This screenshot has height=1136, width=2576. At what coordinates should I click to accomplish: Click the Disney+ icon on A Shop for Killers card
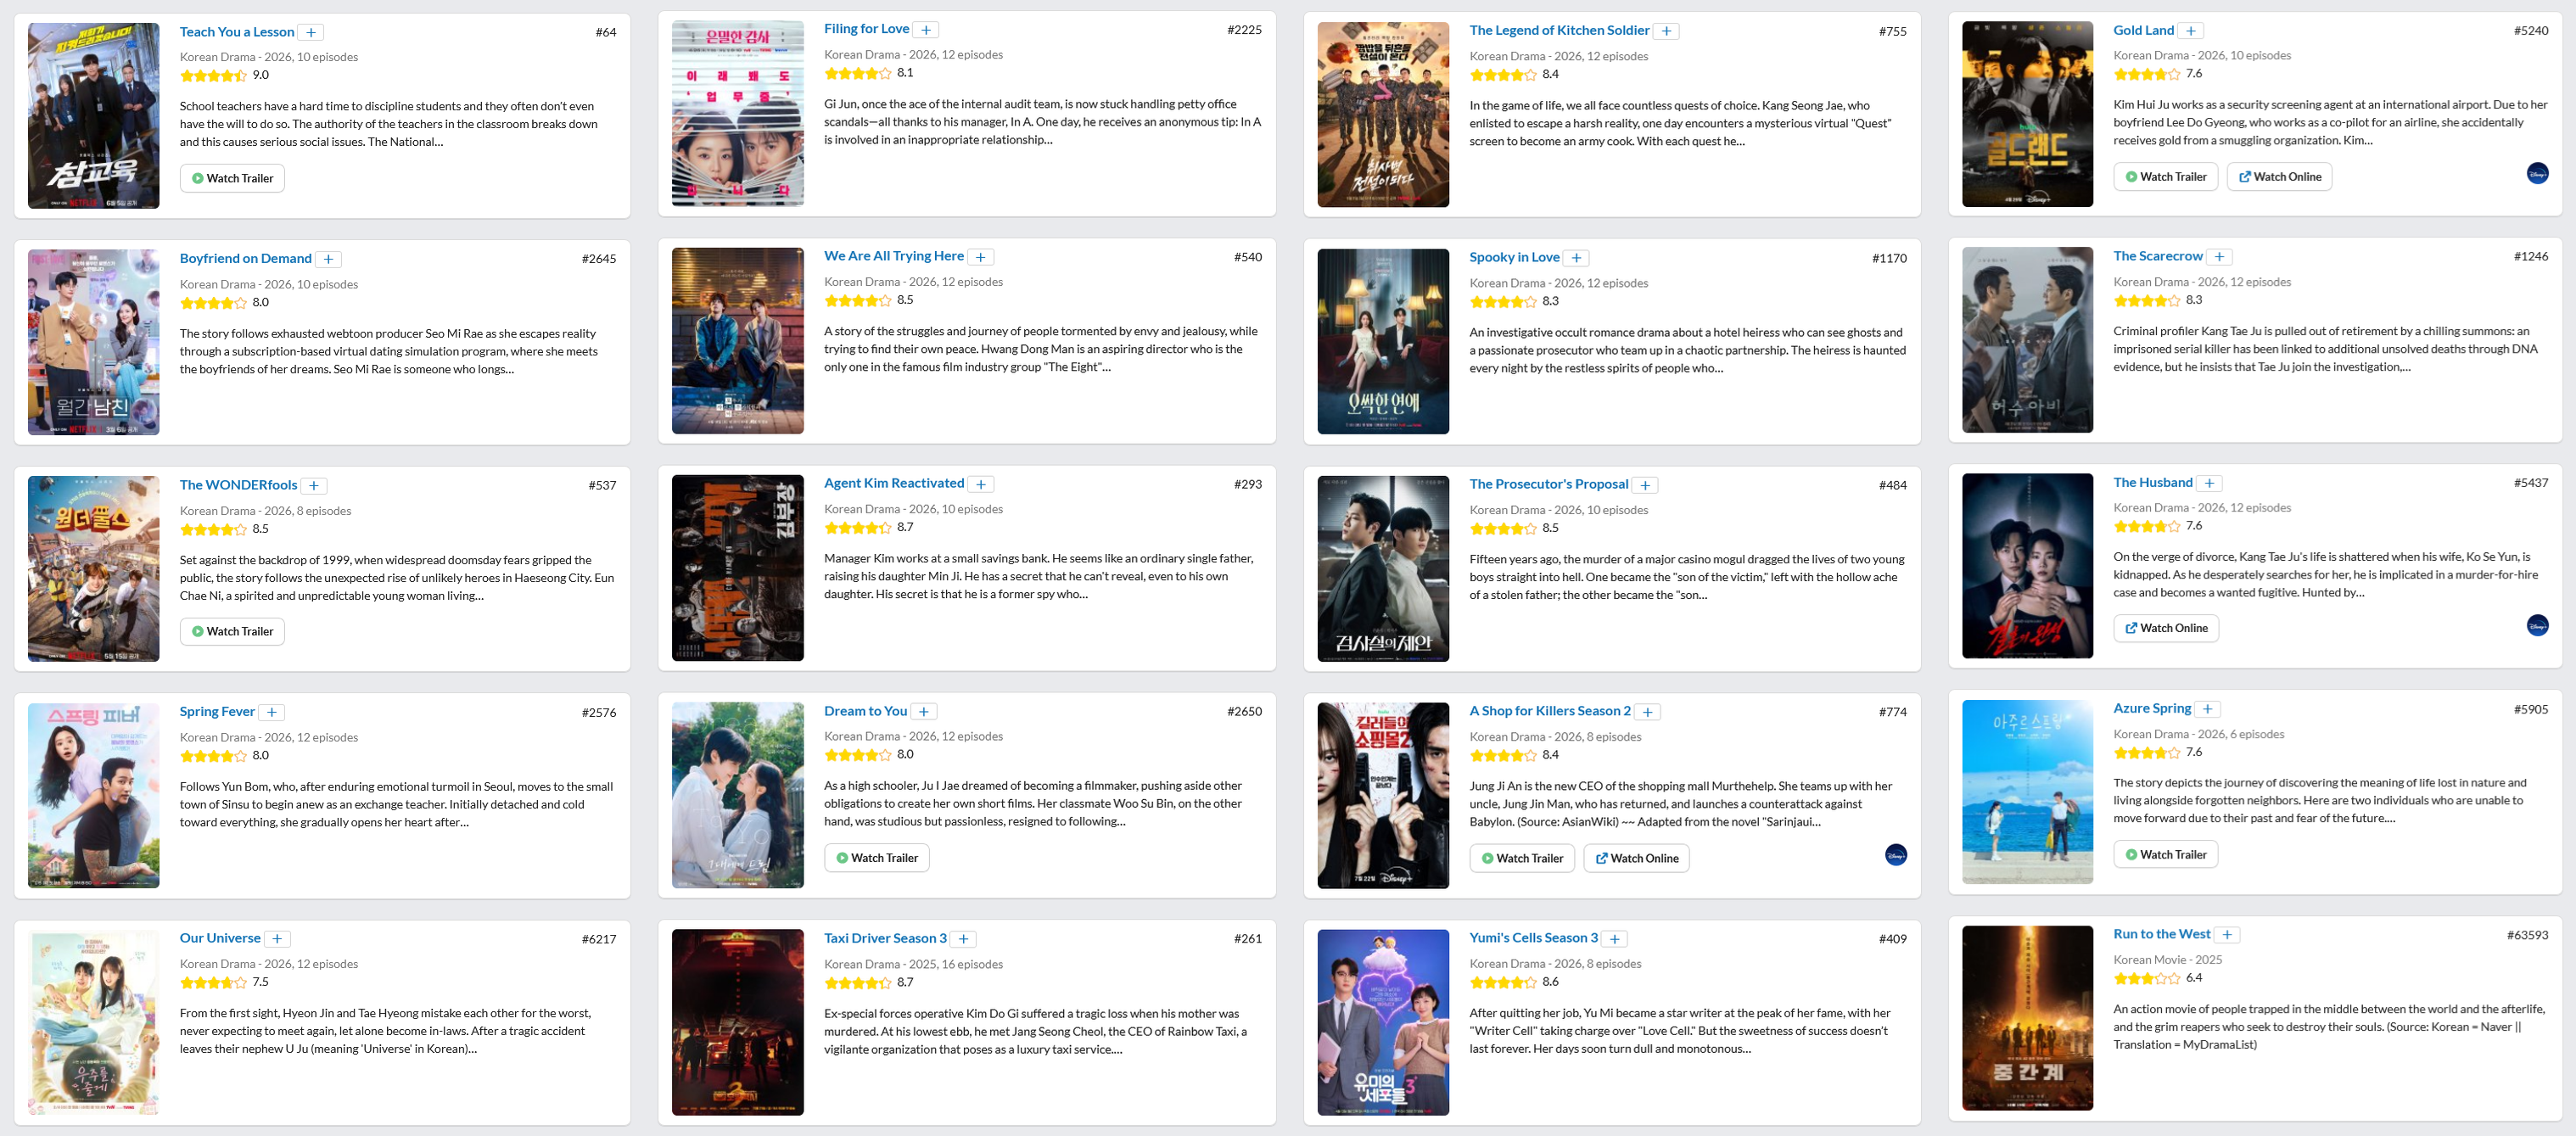pos(1896,855)
